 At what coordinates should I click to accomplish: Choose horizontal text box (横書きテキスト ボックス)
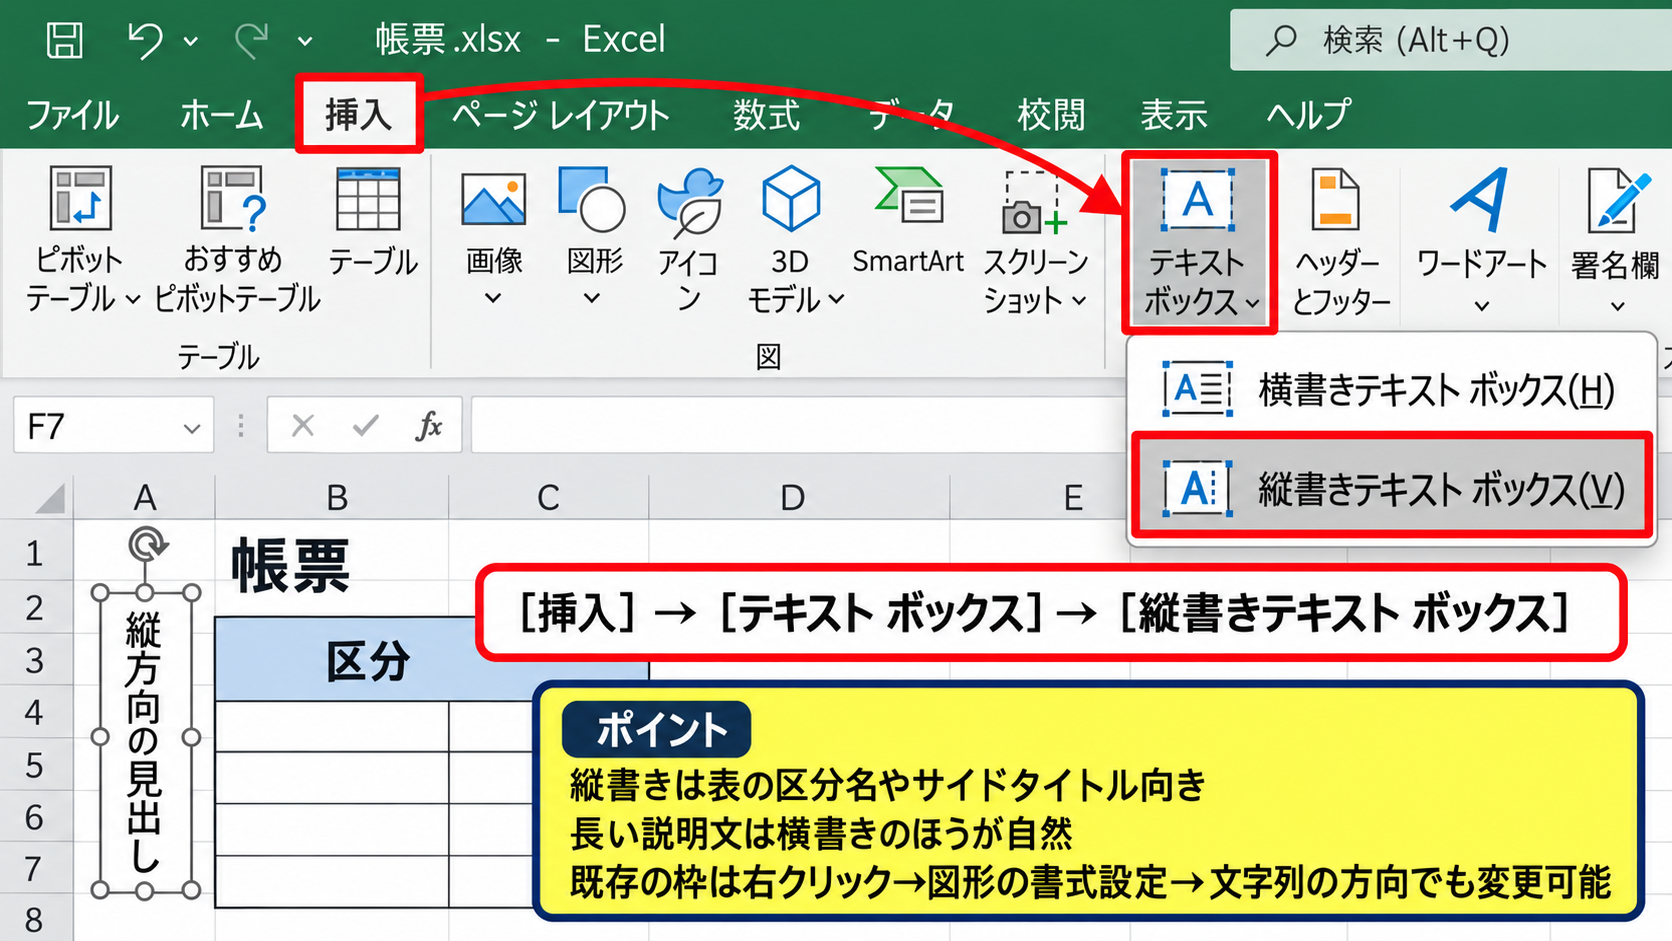tap(1391, 389)
